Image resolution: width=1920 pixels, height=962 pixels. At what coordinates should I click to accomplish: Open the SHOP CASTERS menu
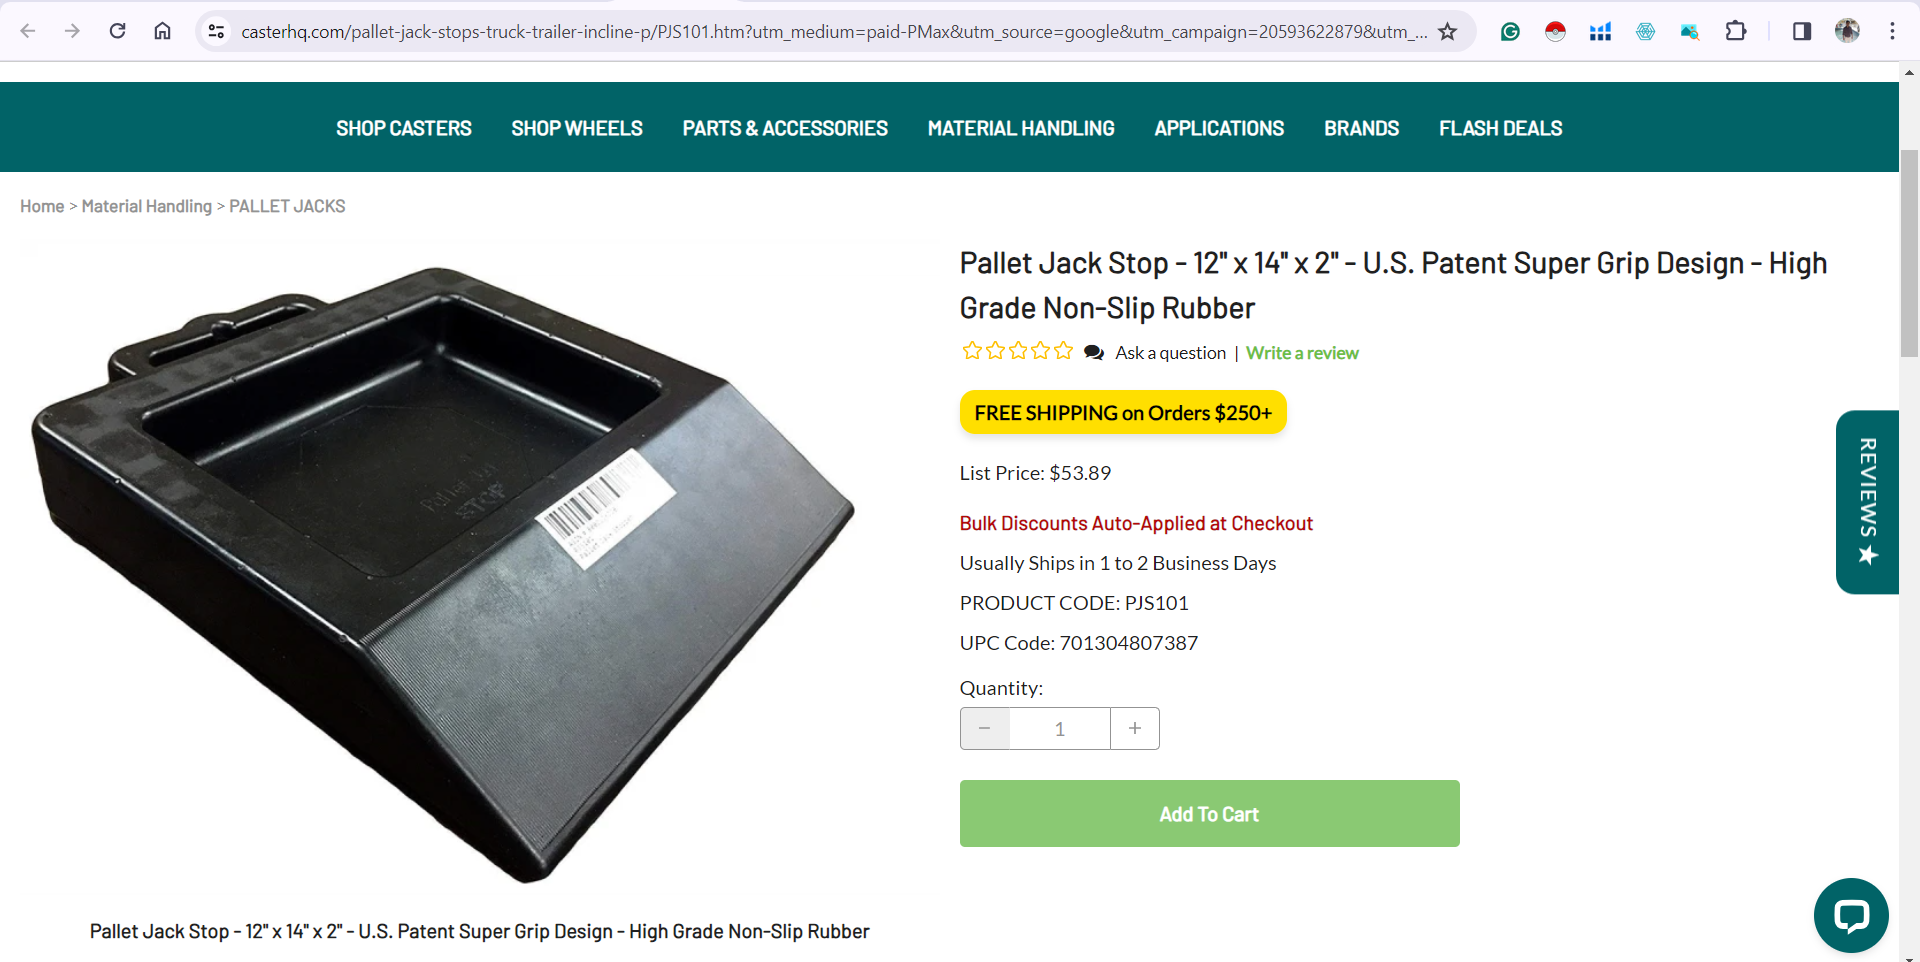click(404, 128)
